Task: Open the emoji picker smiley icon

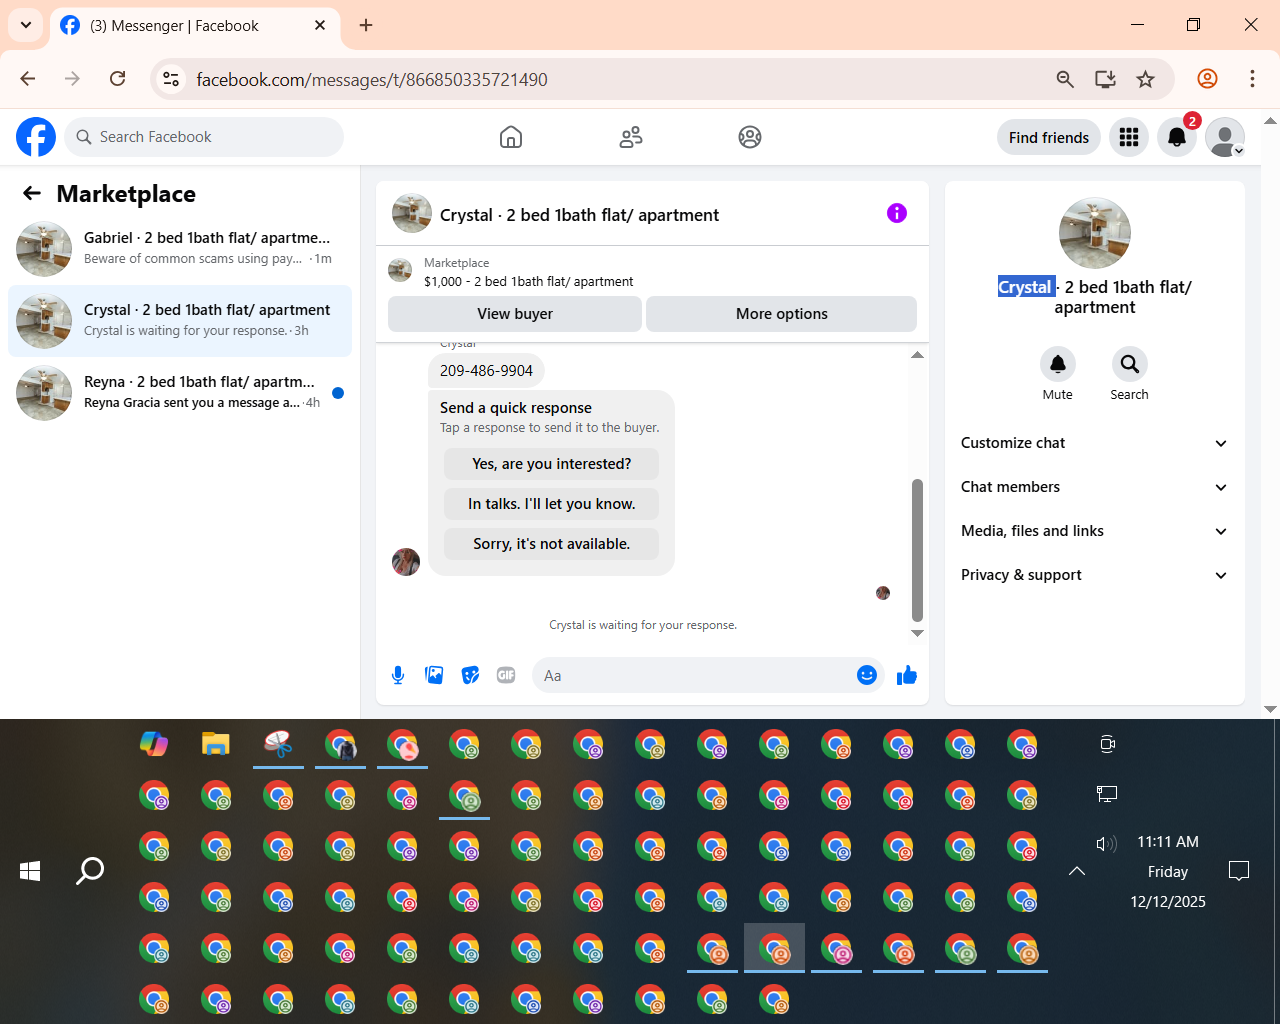Action: 867,676
